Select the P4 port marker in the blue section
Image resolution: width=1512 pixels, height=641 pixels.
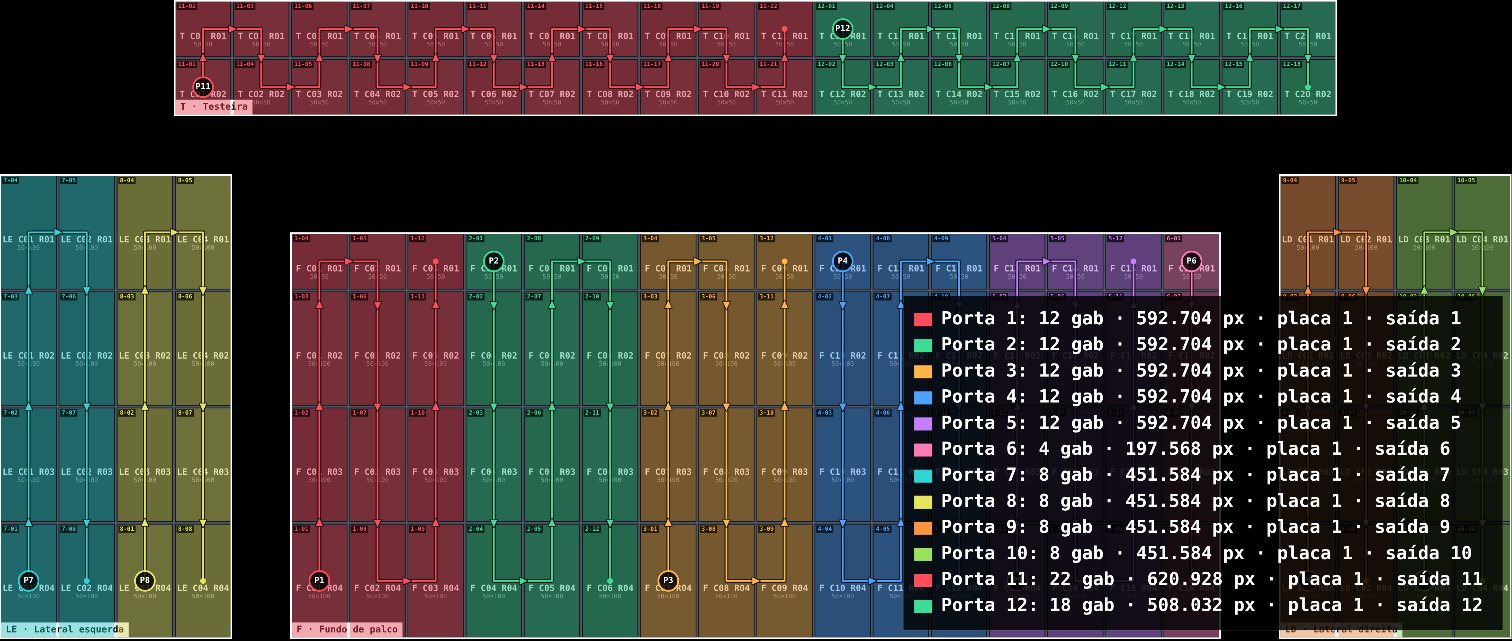[x=842, y=262]
